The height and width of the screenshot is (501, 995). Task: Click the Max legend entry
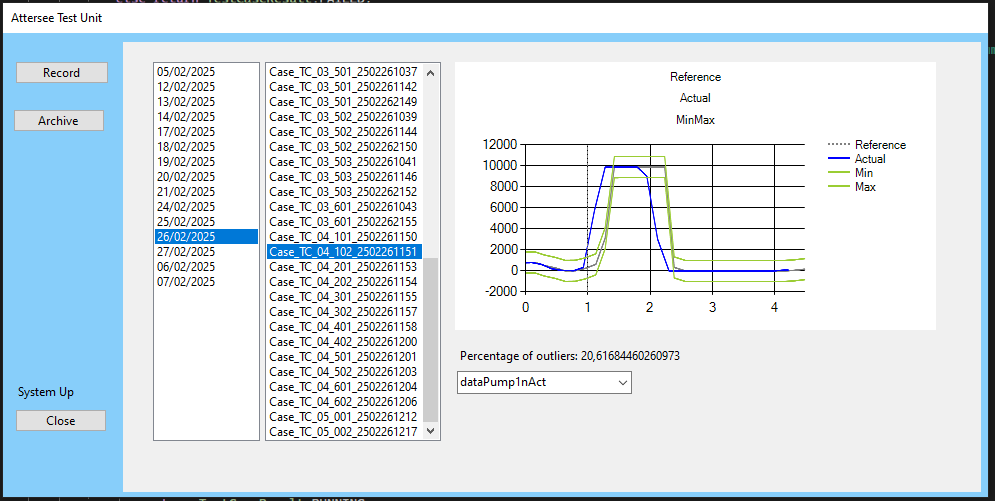click(x=852, y=187)
